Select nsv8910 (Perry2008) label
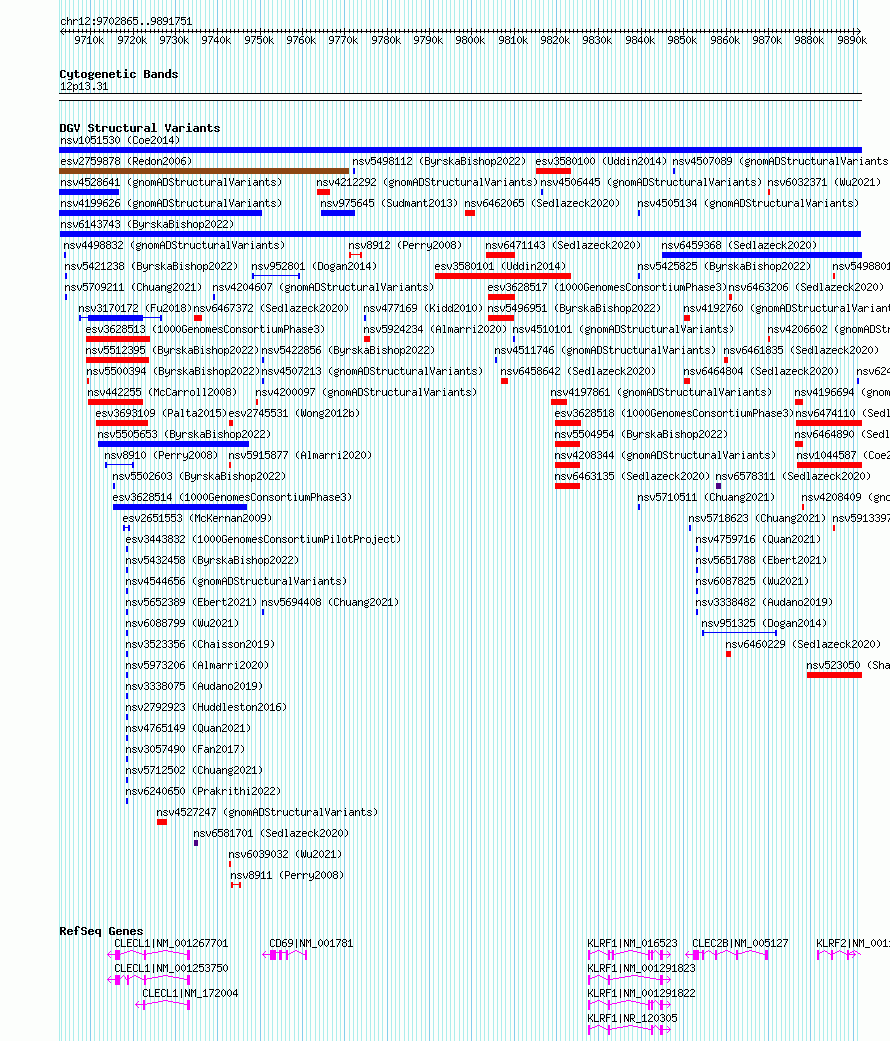 point(161,455)
